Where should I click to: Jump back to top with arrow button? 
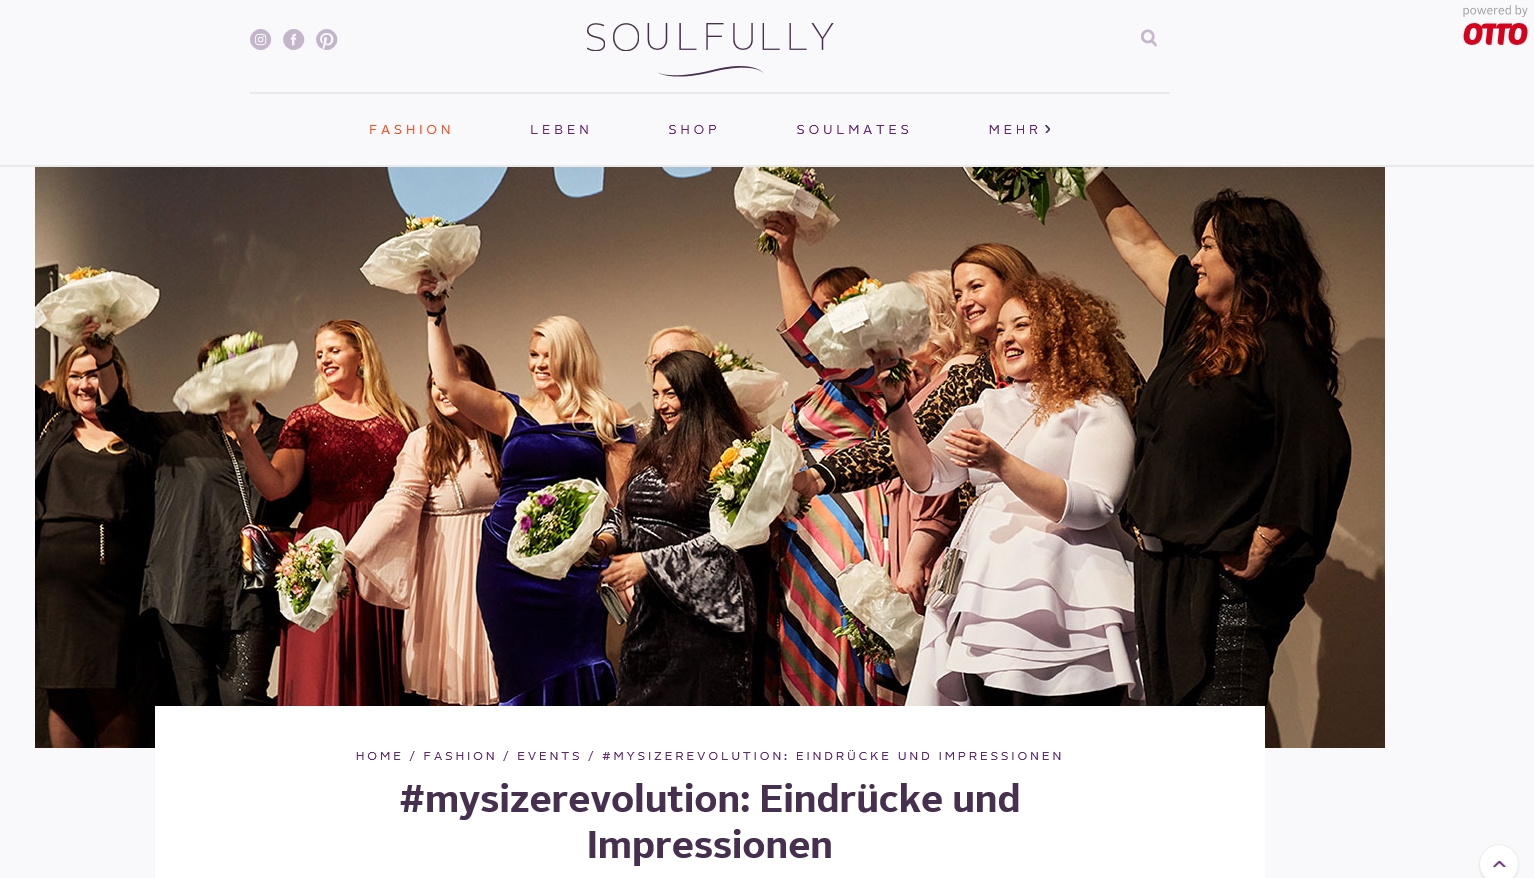(x=1499, y=864)
